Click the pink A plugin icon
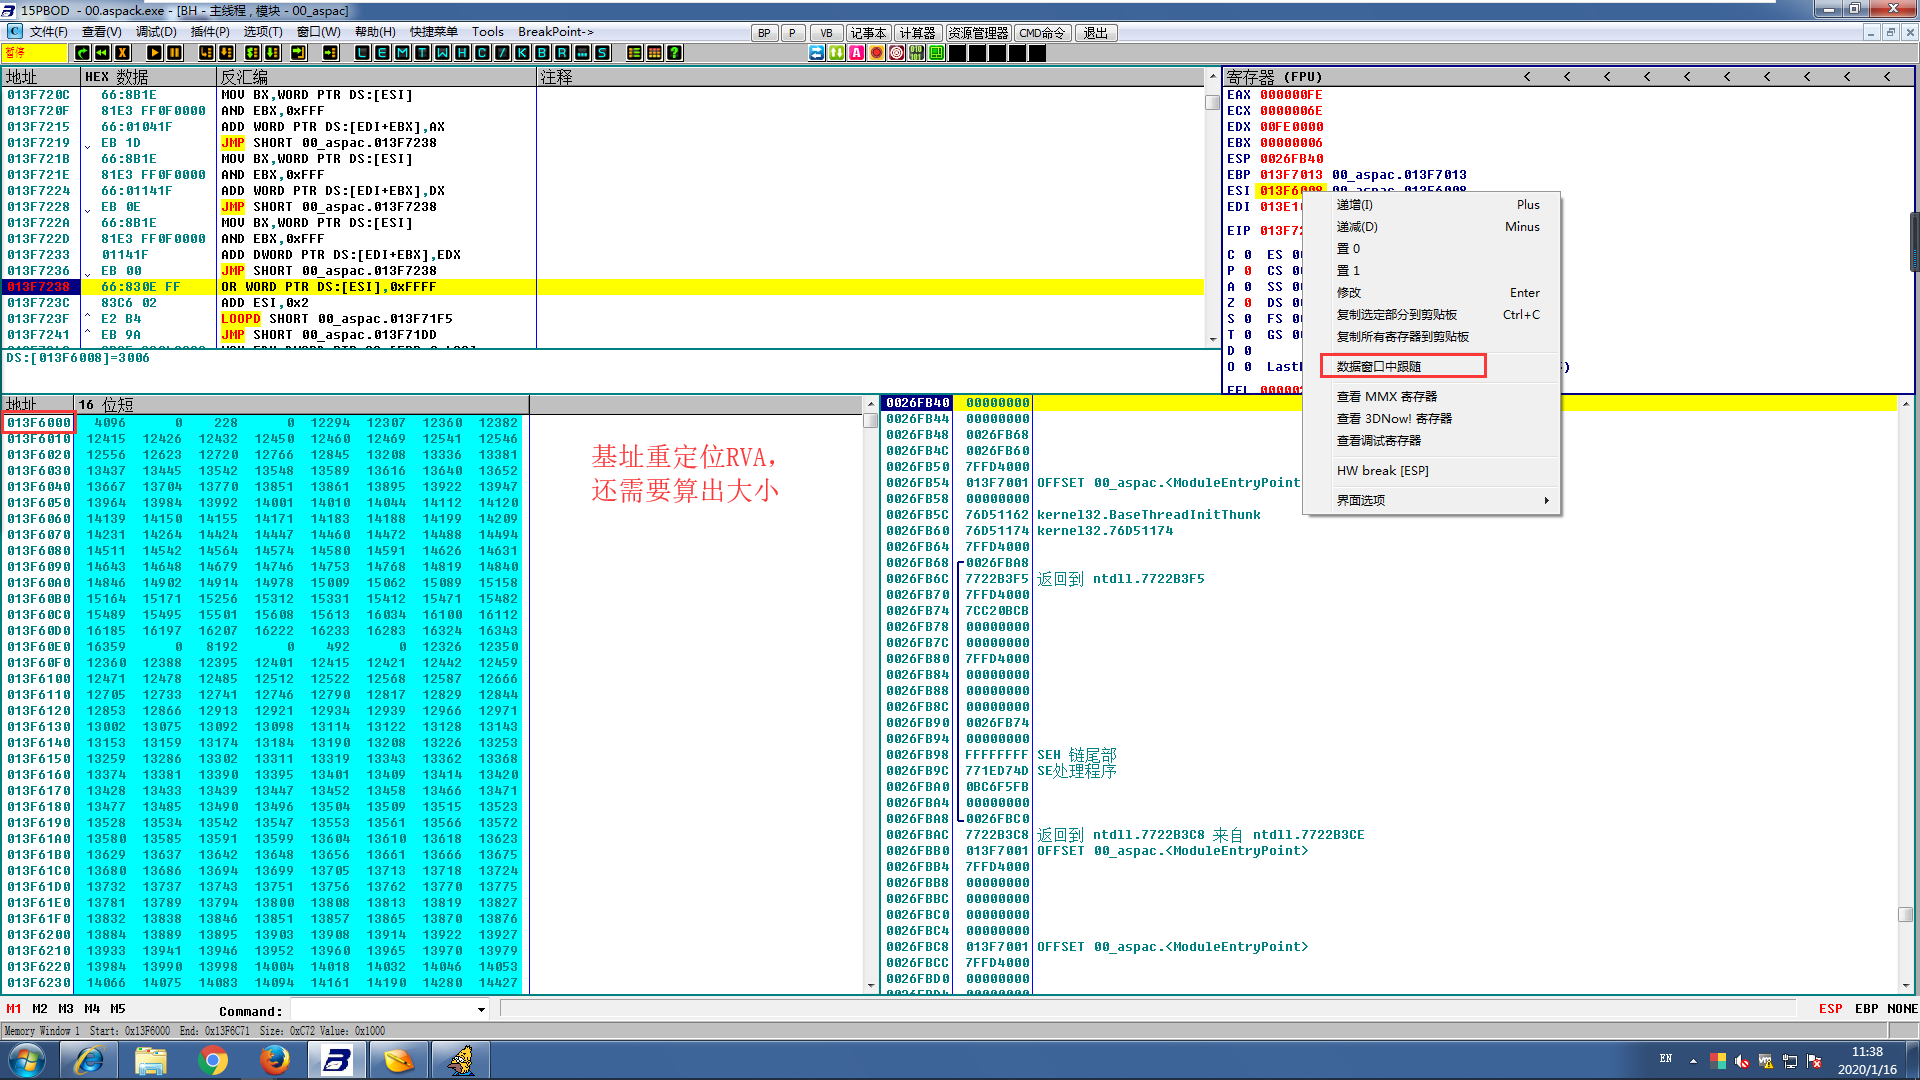The image size is (1920, 1080). [x=857, y=53]
